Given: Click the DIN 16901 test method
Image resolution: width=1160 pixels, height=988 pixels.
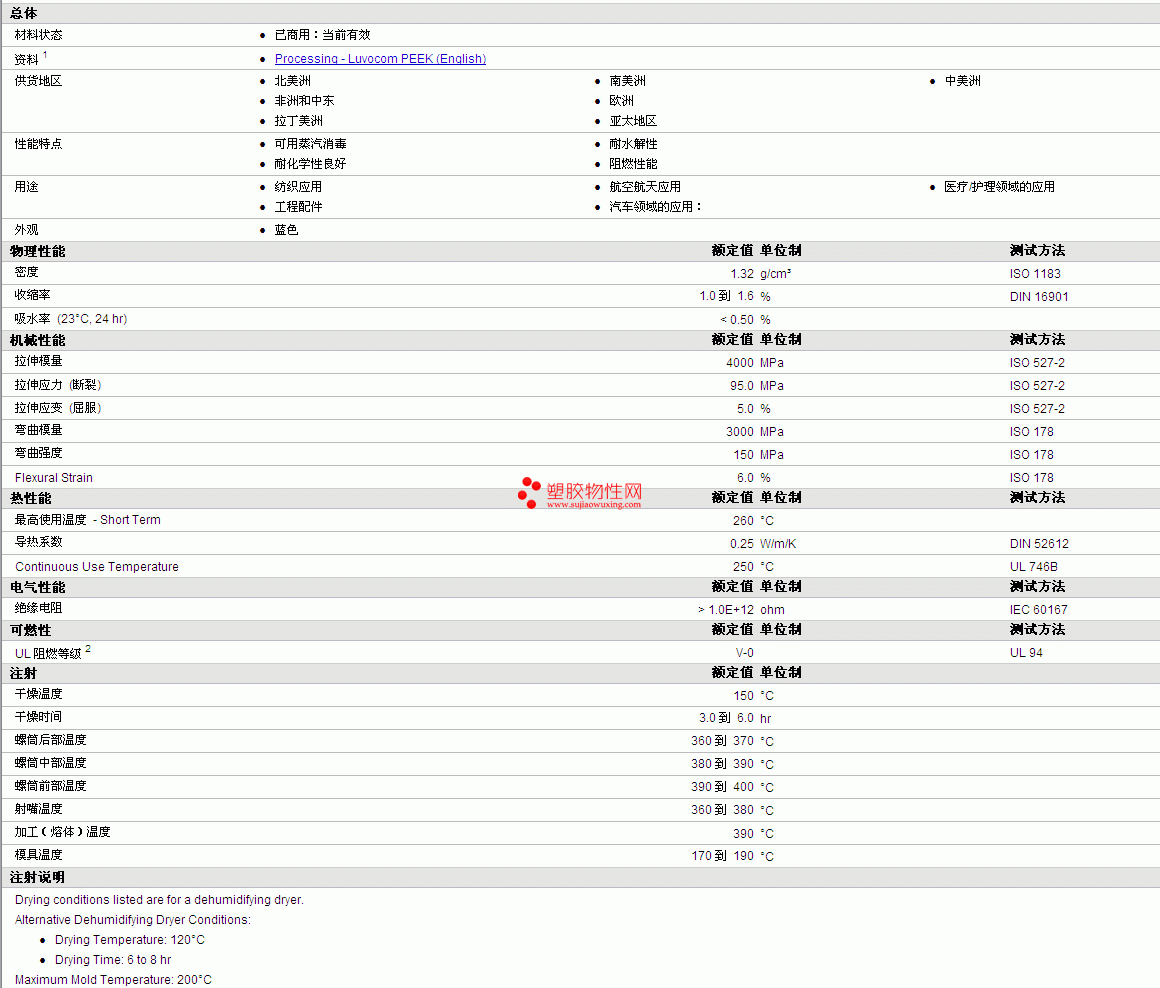Looking at the screenshot, I should pos(1039,297).
